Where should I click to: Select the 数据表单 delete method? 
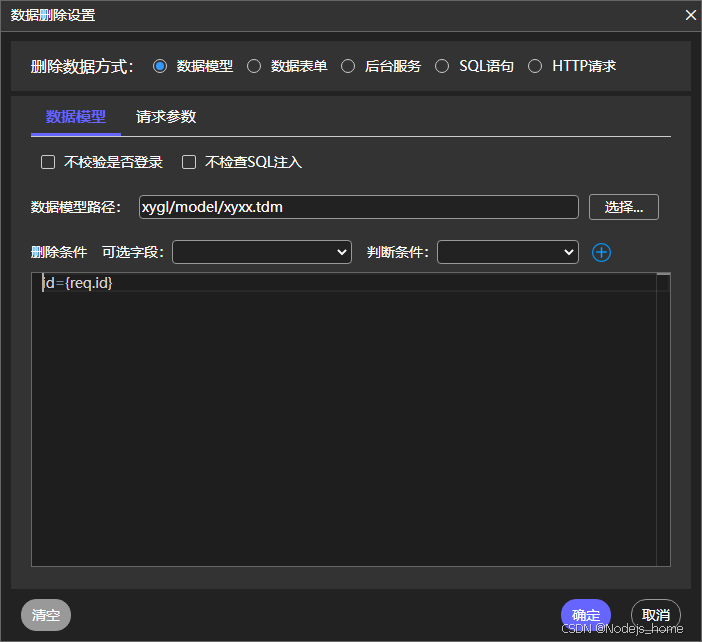point(254,66)
